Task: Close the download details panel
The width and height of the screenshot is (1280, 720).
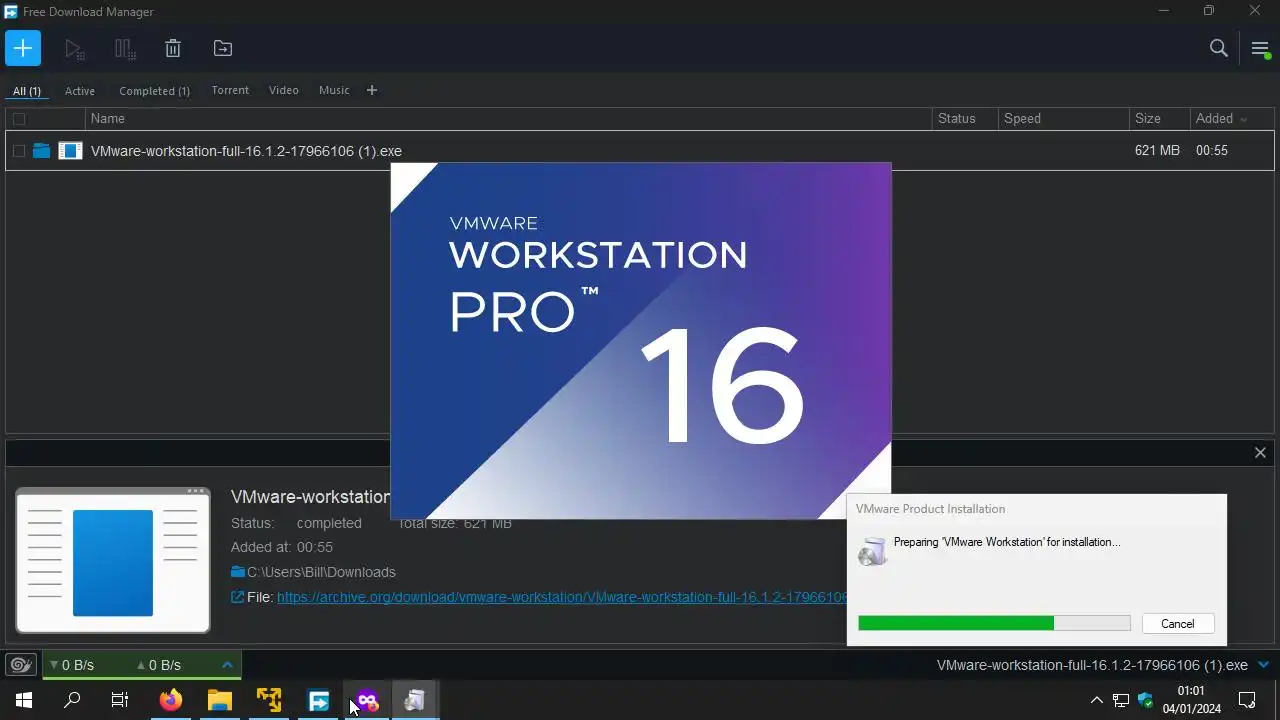Action: tap(1260, 453)
